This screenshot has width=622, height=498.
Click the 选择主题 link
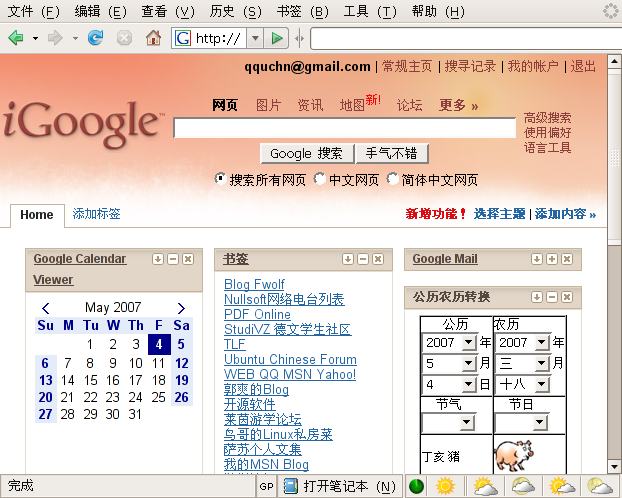click(x=499, y=214)
